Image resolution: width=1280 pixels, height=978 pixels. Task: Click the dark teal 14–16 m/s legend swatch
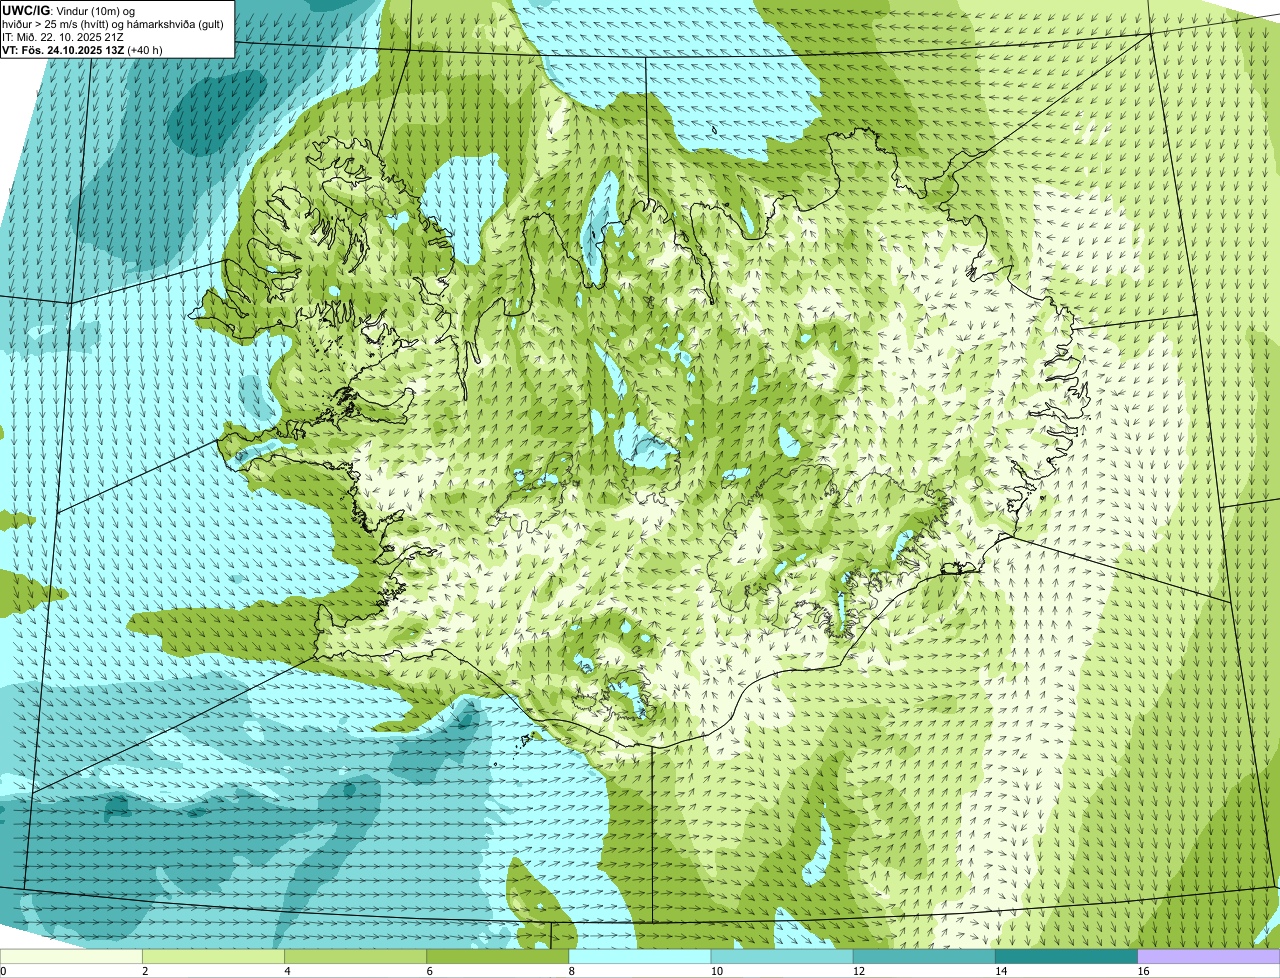(1066, 957)
